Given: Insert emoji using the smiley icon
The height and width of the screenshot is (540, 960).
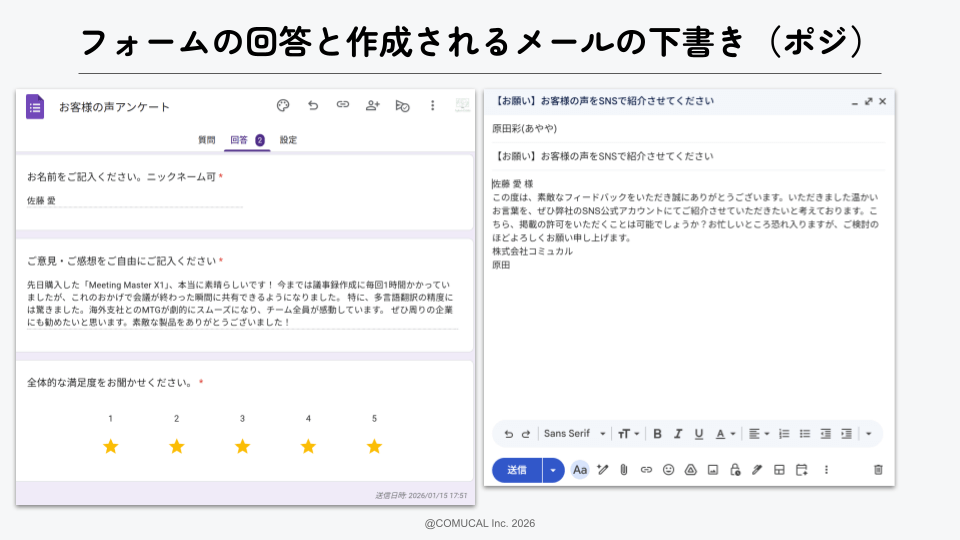Looking at the screenshot, I should click(668, 469).
